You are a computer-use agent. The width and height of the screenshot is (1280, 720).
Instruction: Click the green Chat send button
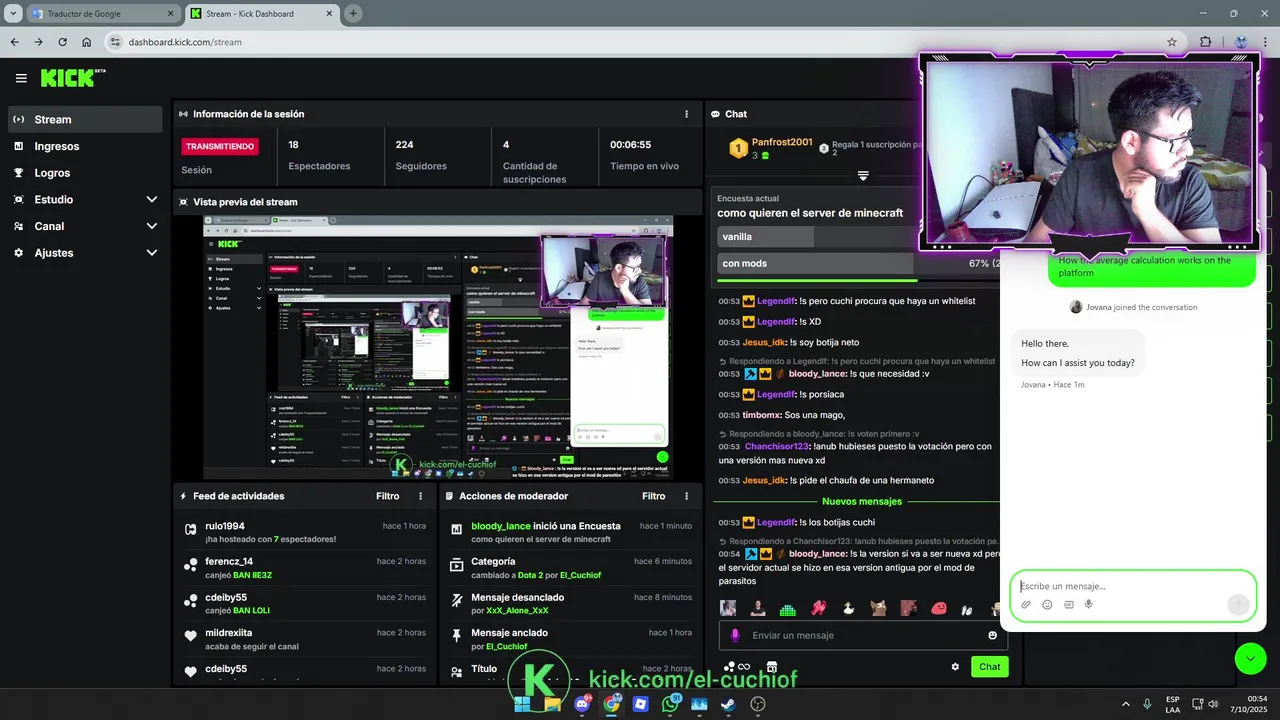(x=989, y=667)
